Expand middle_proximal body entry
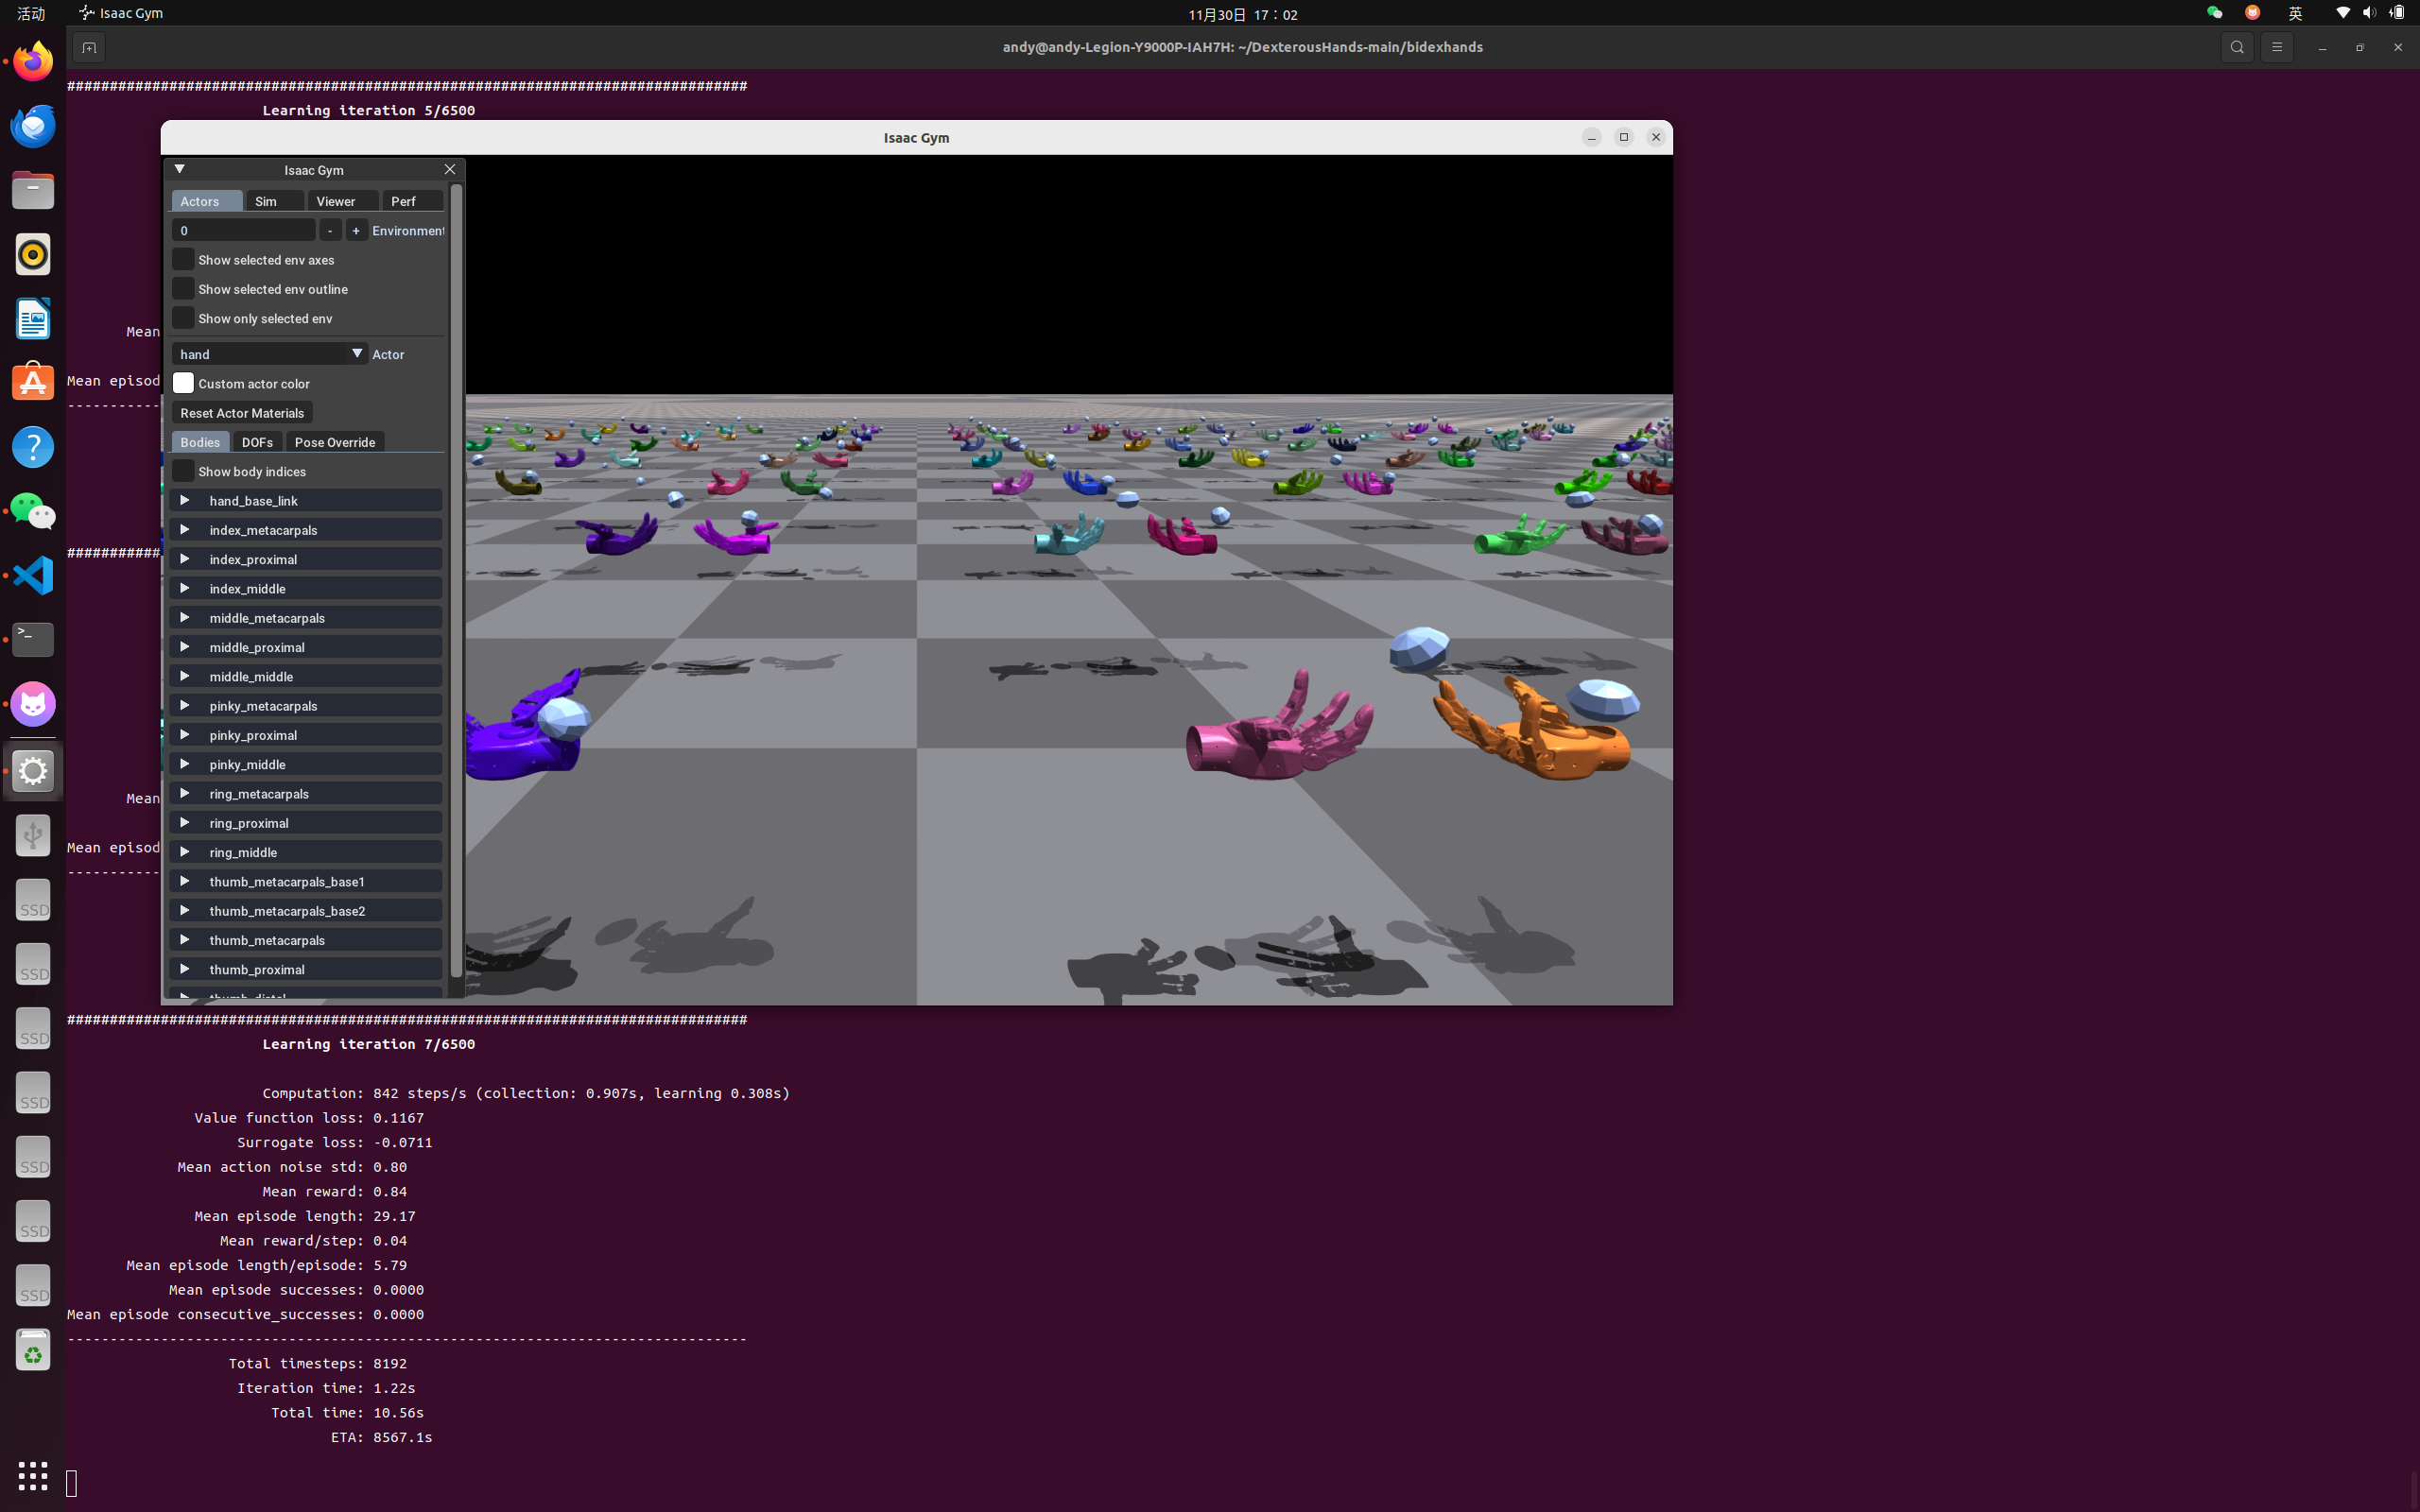This screenshot has width=2420, height=1512. pyautogui.click(x=305, y=647)
